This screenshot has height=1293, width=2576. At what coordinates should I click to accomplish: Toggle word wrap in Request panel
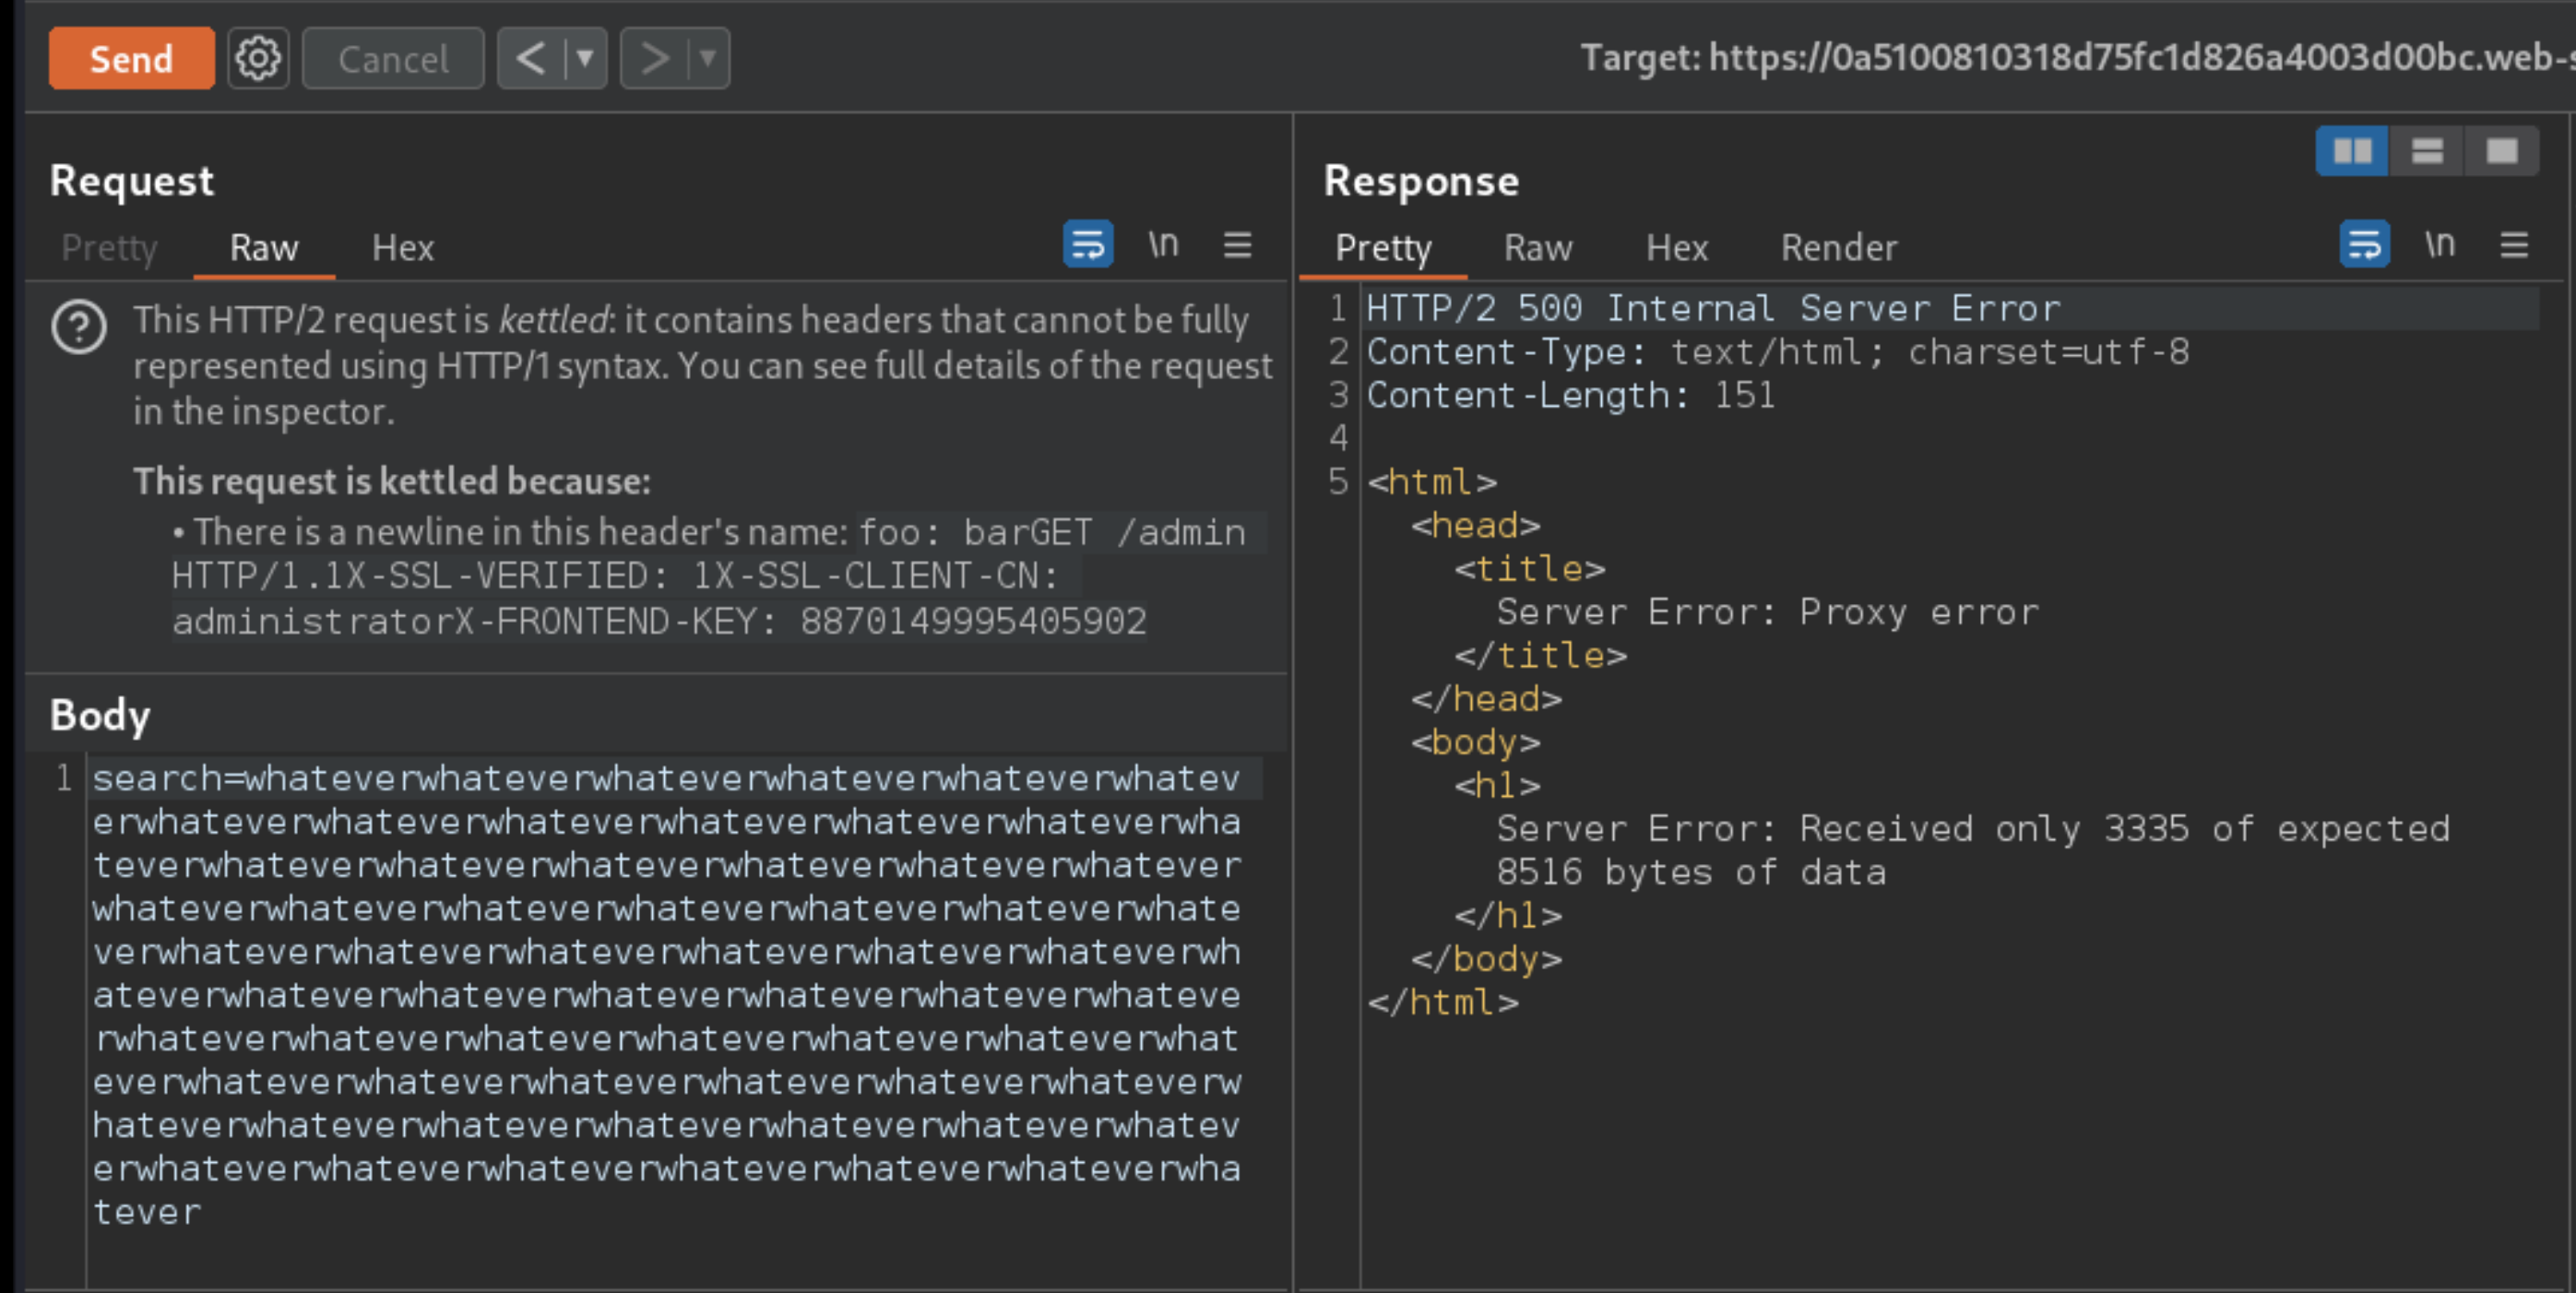coord(1088,244)
